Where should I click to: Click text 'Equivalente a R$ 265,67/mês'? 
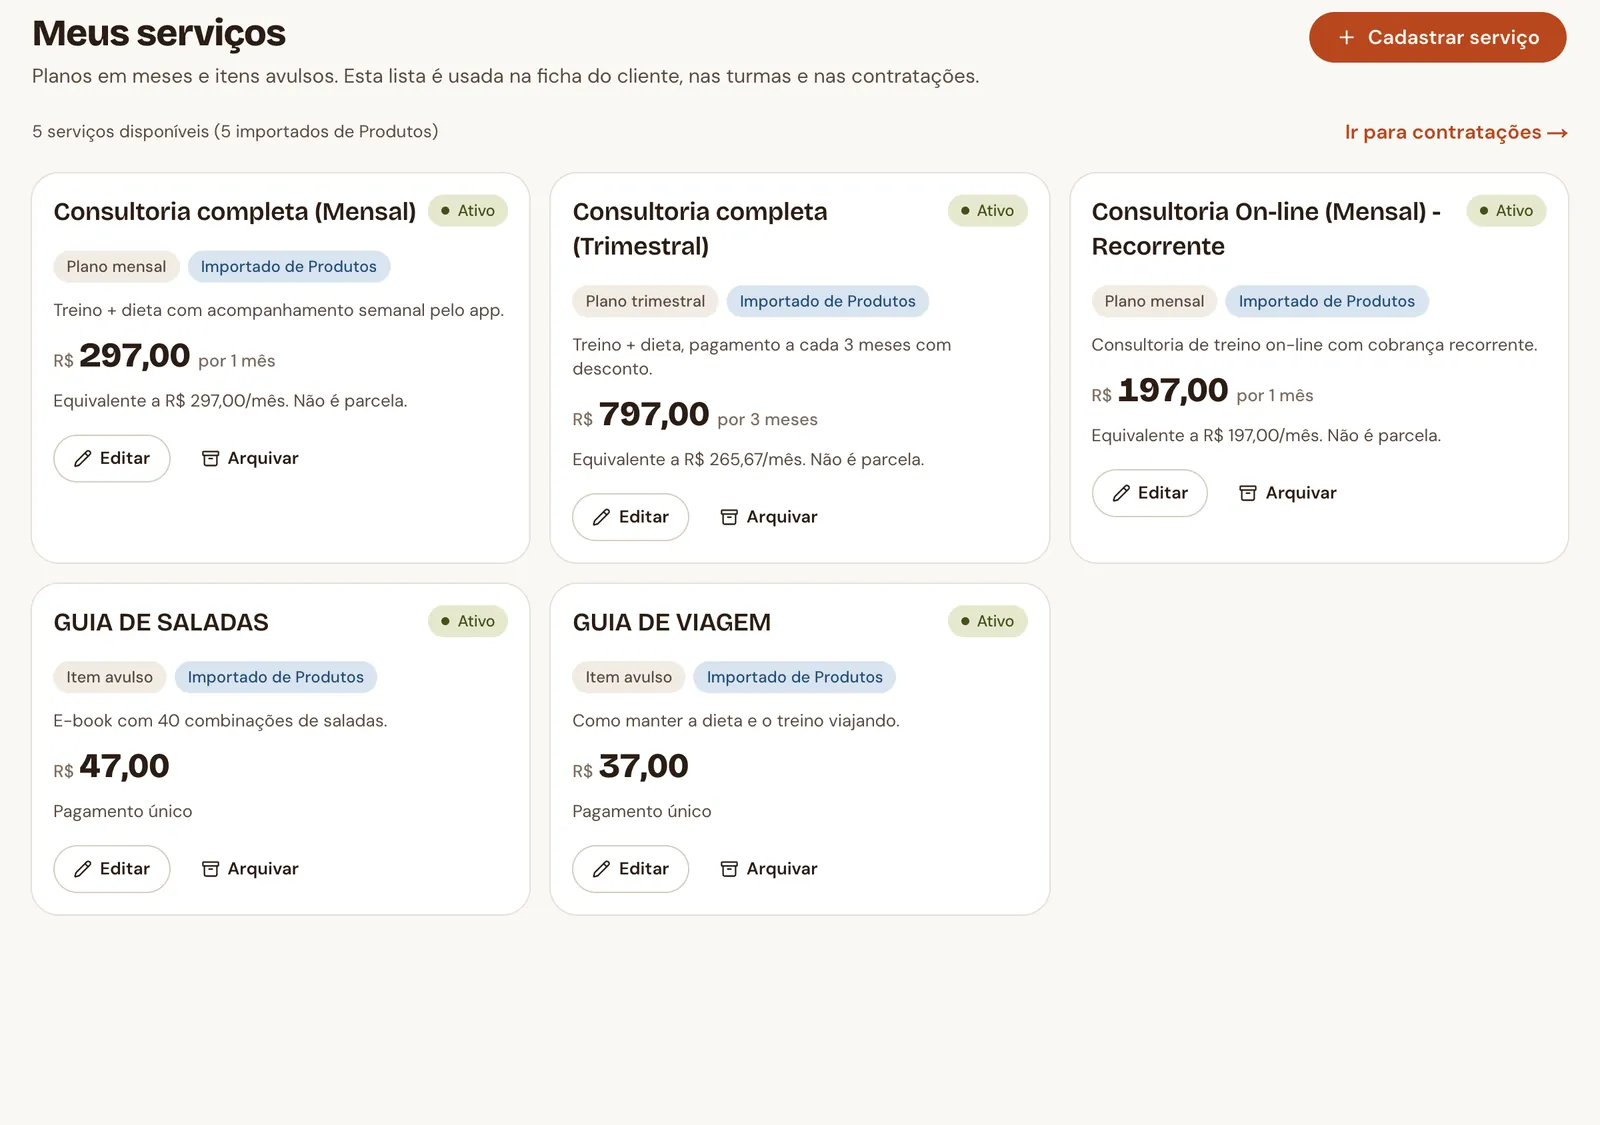point(688,460)
